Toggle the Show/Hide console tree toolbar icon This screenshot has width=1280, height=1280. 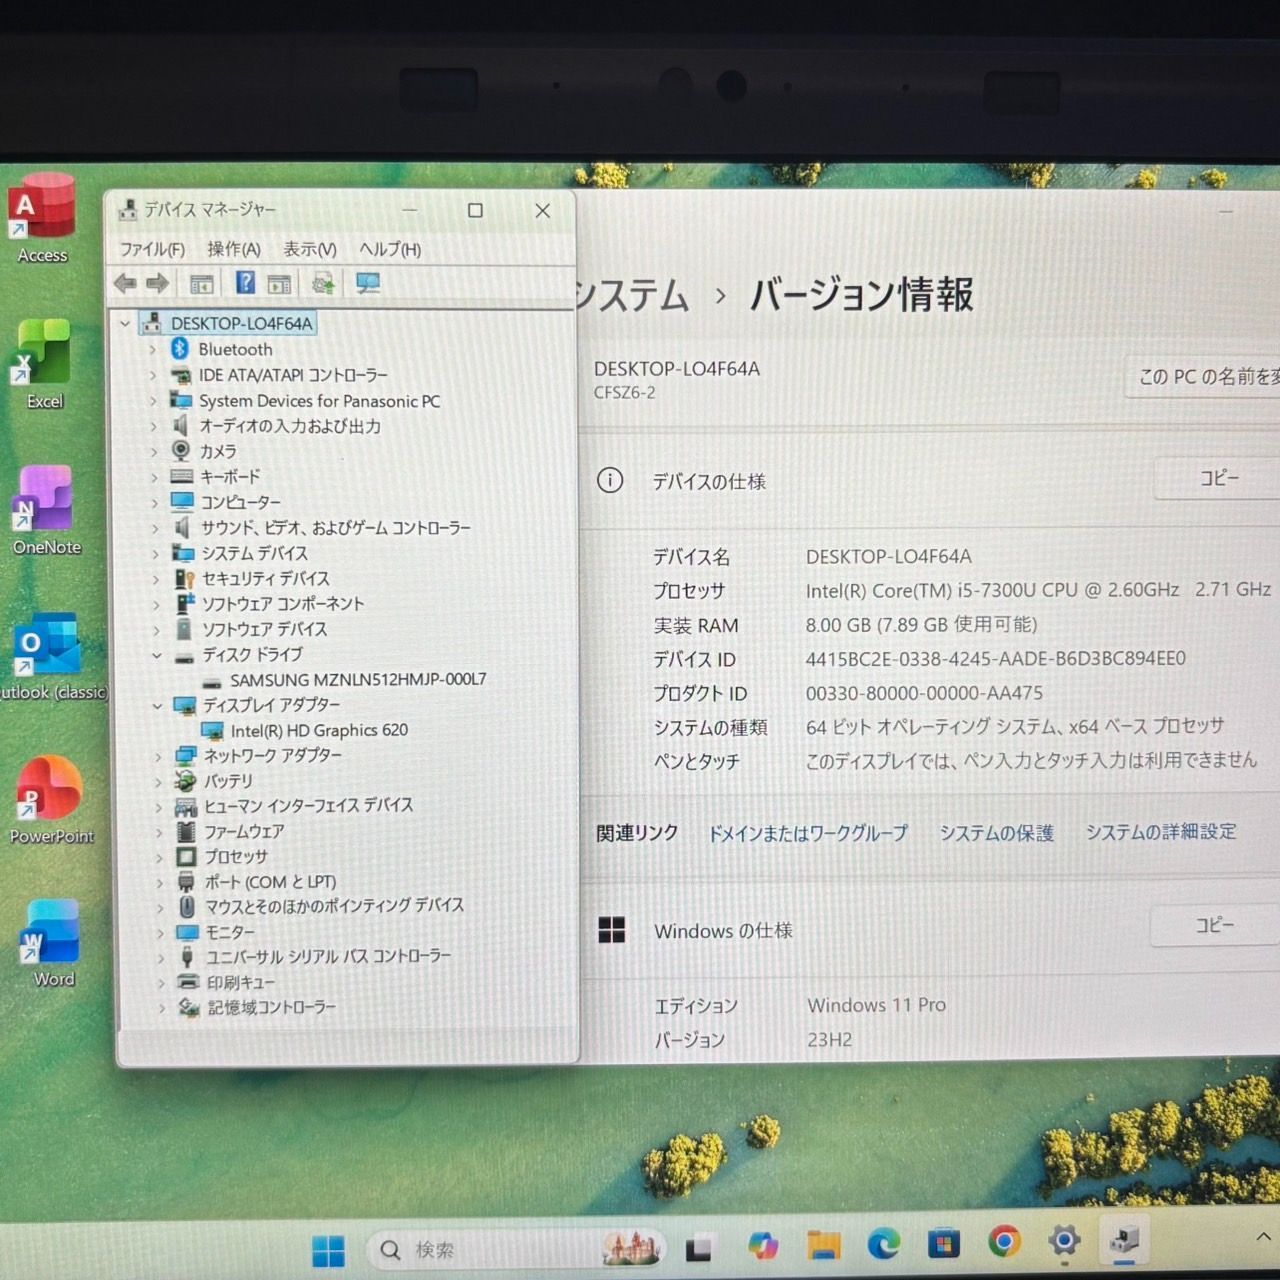click(x=200, y=283)
